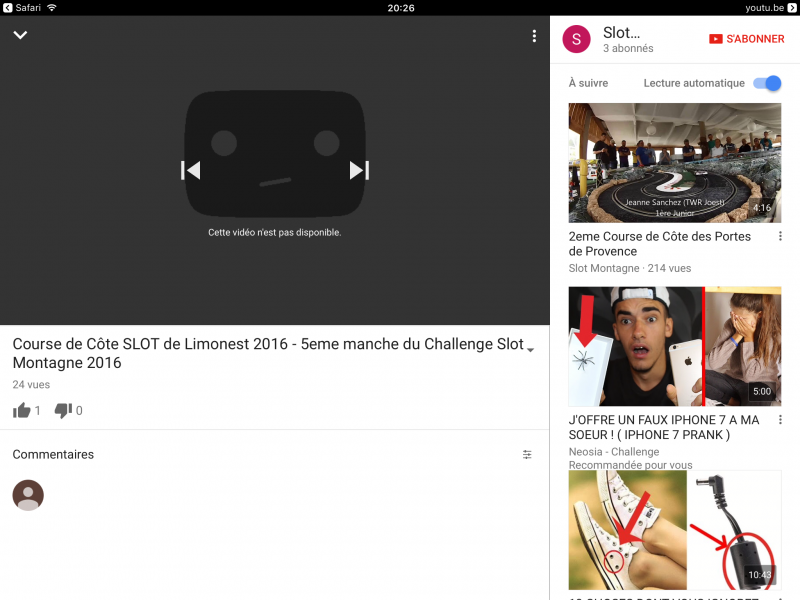Return to Safari via the back link
The width and height of the screenshot is (800, 600).
21,7
